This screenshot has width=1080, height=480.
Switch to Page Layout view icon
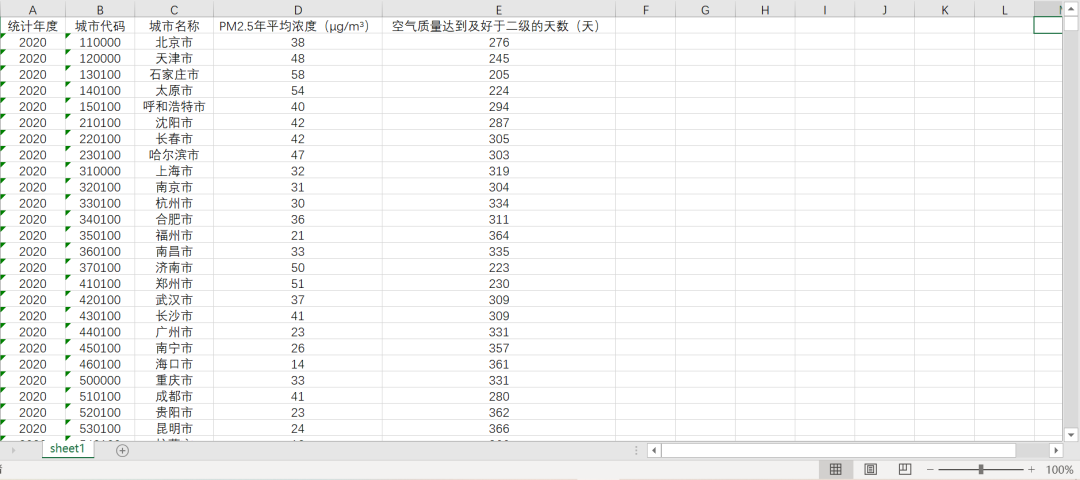coord(871,469)
